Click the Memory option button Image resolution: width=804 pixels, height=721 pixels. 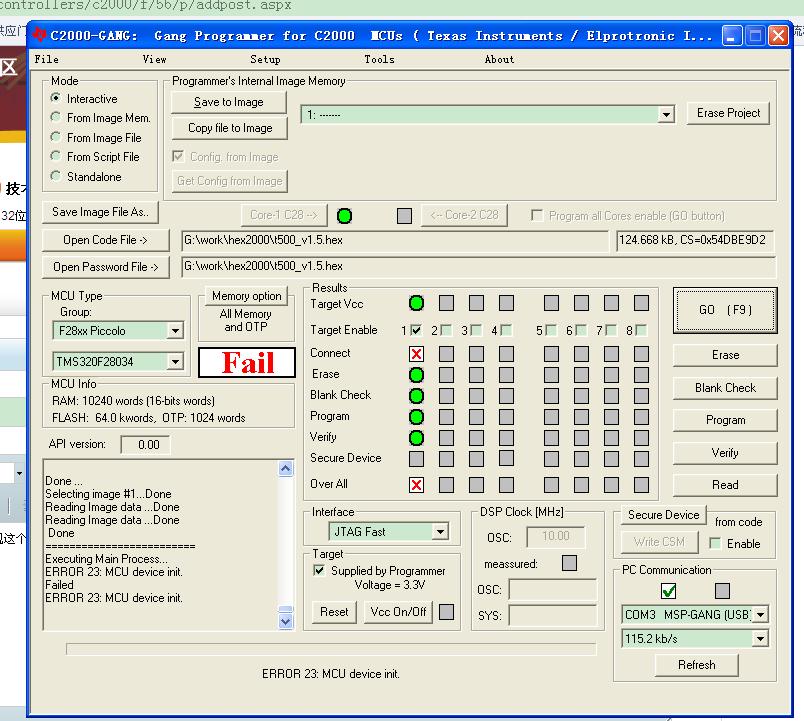247,296
